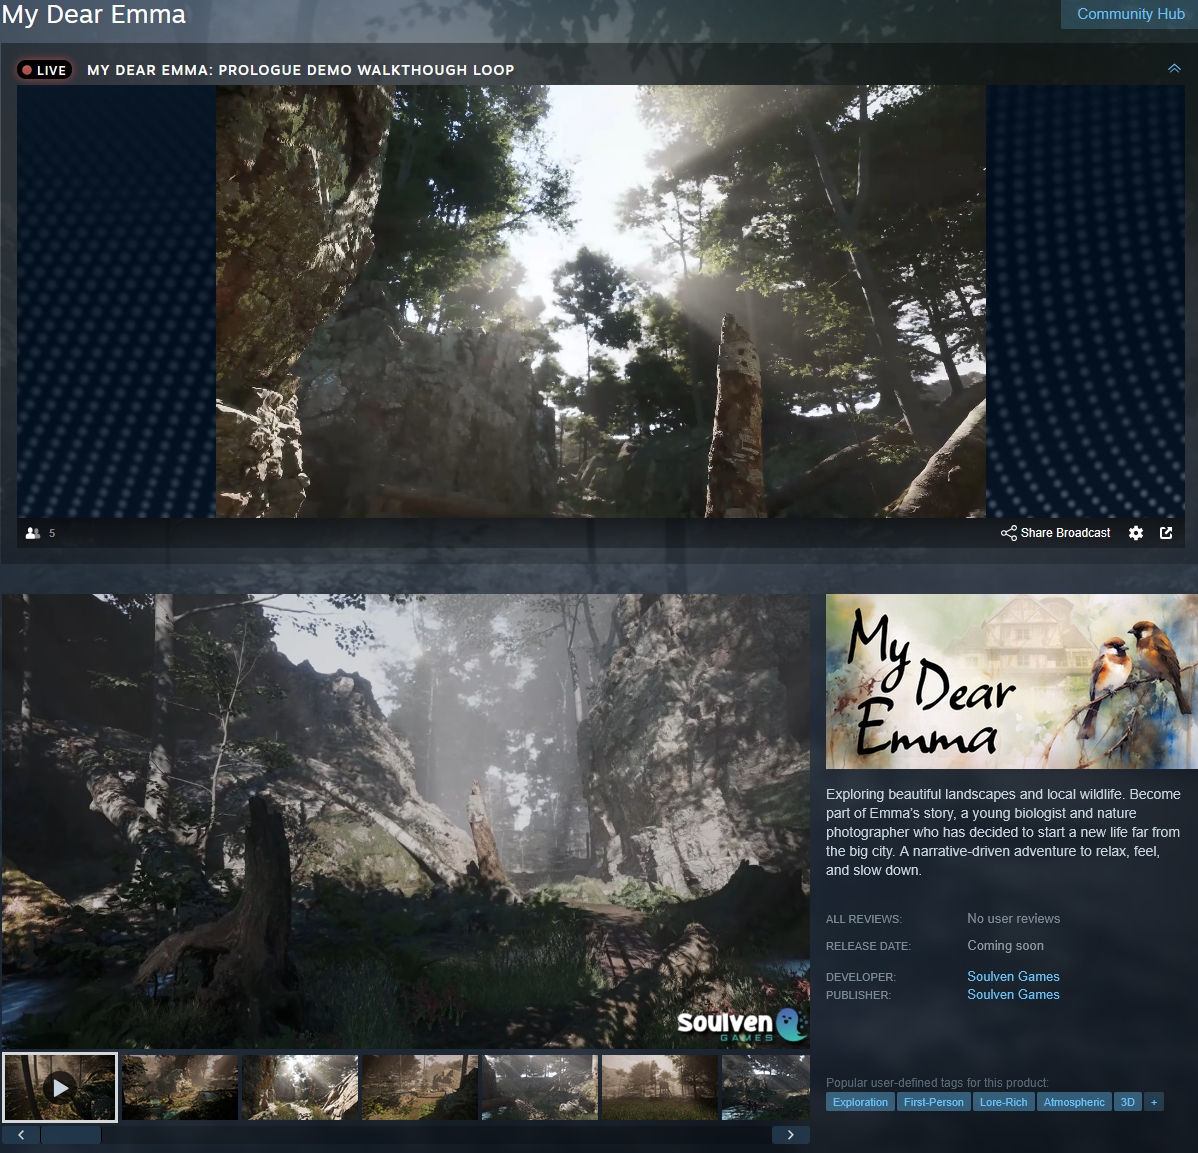Select the First-Person tag

pyautogui.click(x=933, y=1102)
